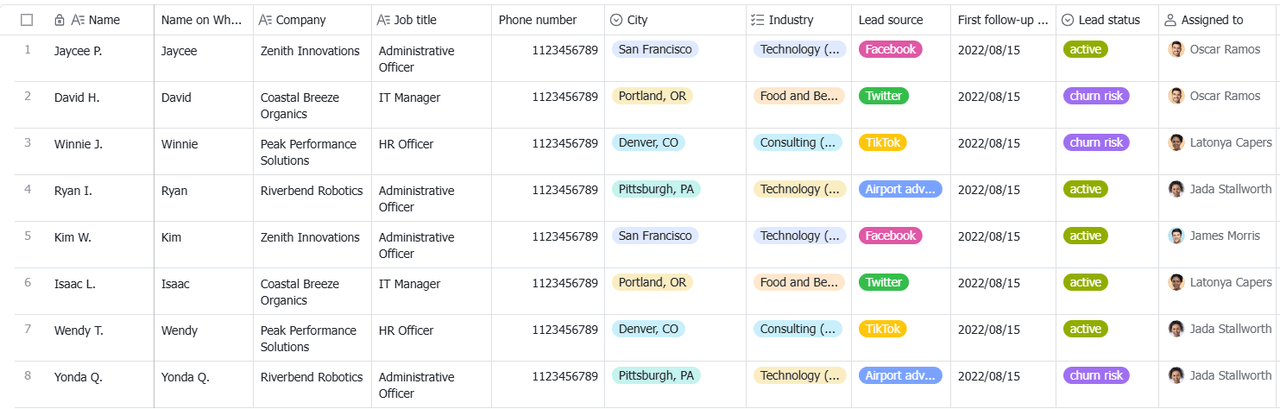Click the person icon in Assigned to header
Image resolution: width=1280 pixels, height=409 pixels.
coord(1170,20)
